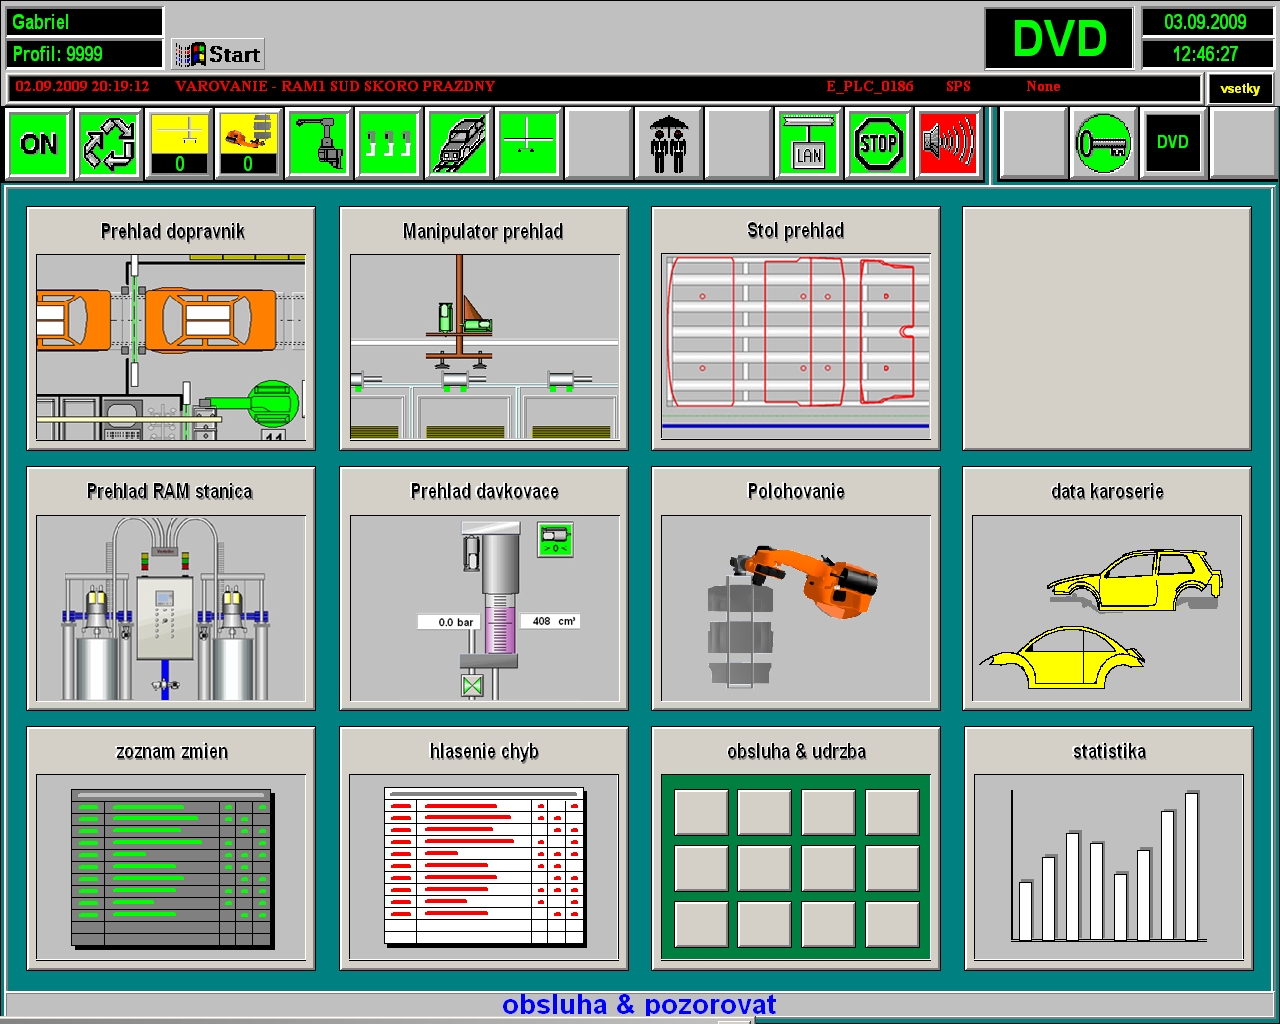Click the people-under-umbrella icon
Screen dimensions: 1280x1024
[669, 144]
